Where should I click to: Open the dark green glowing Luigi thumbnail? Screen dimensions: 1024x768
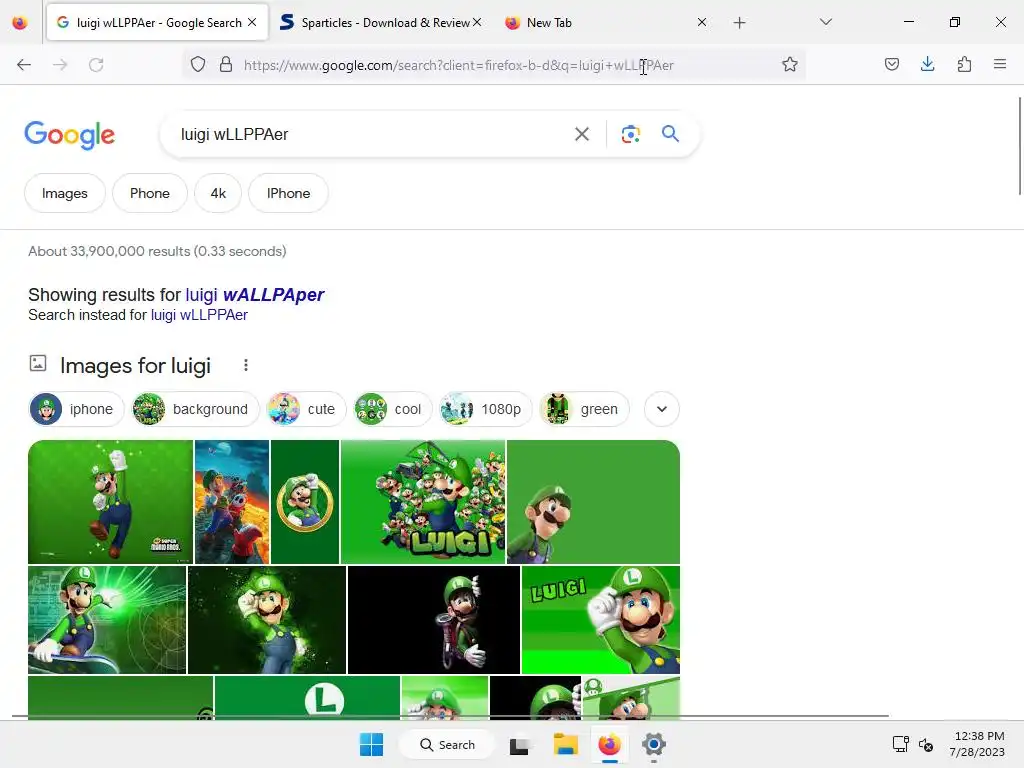(267, 620)
